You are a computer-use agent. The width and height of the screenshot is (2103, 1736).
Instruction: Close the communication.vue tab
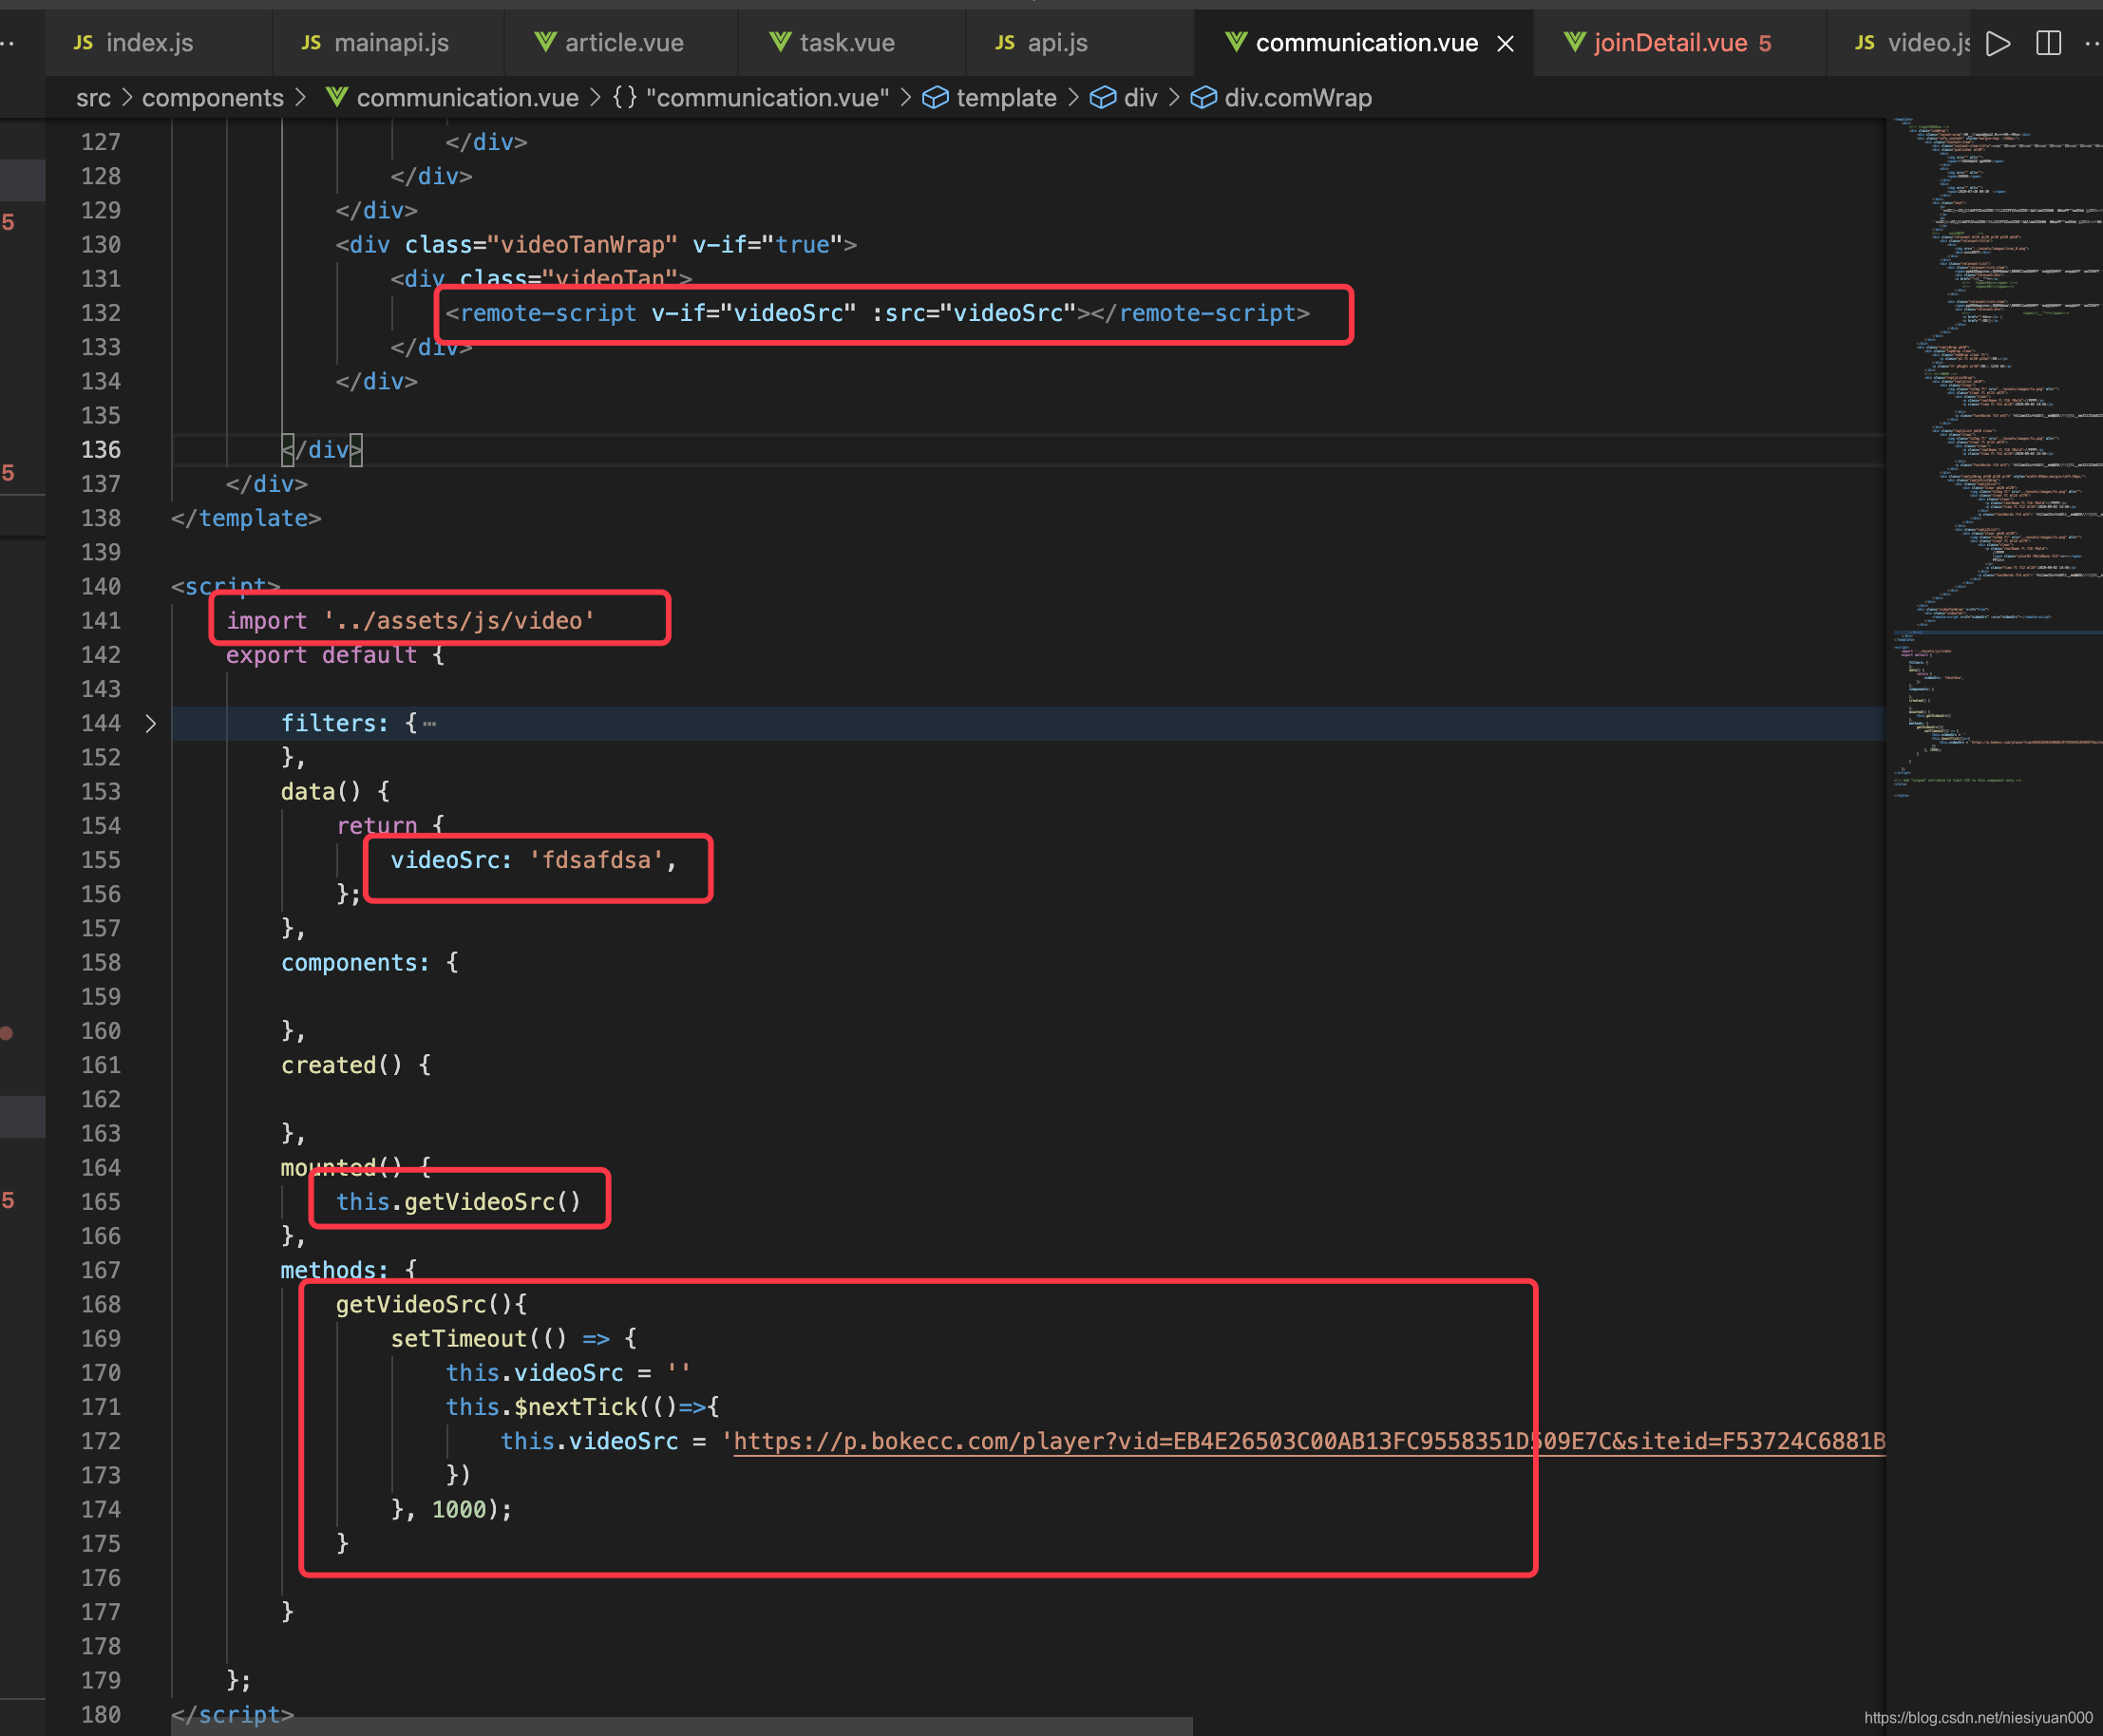click(x=1505, y=44)
